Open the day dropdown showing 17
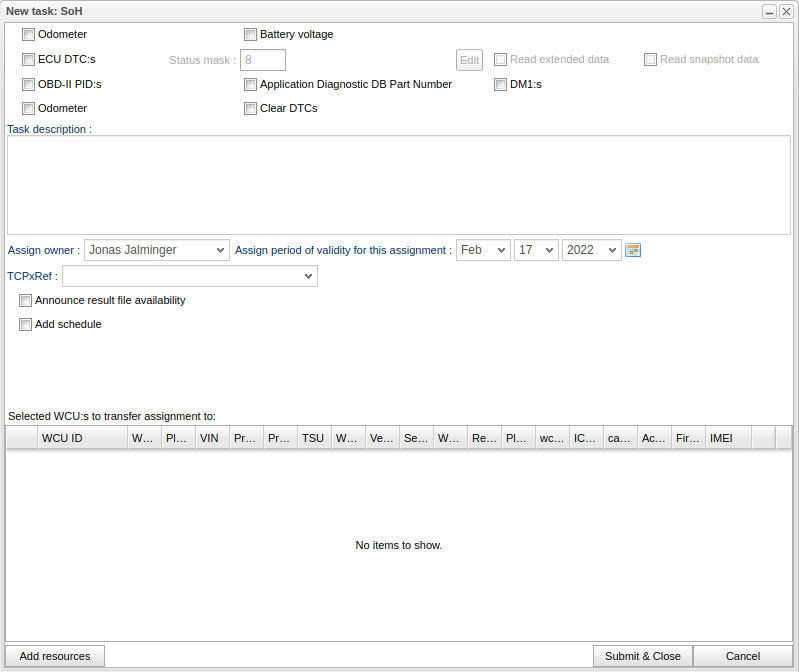Screen dimensions: 799x672 536,250
